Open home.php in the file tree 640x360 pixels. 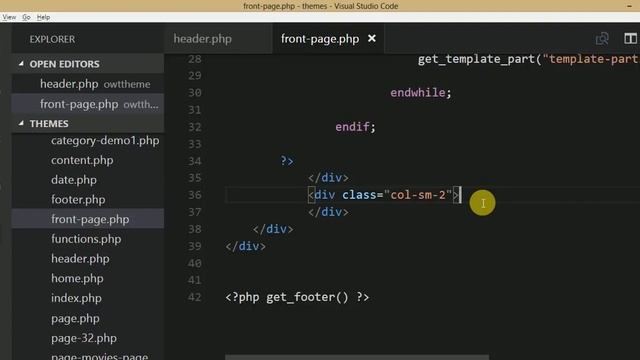pyautogui.click(x=77, y=278)
